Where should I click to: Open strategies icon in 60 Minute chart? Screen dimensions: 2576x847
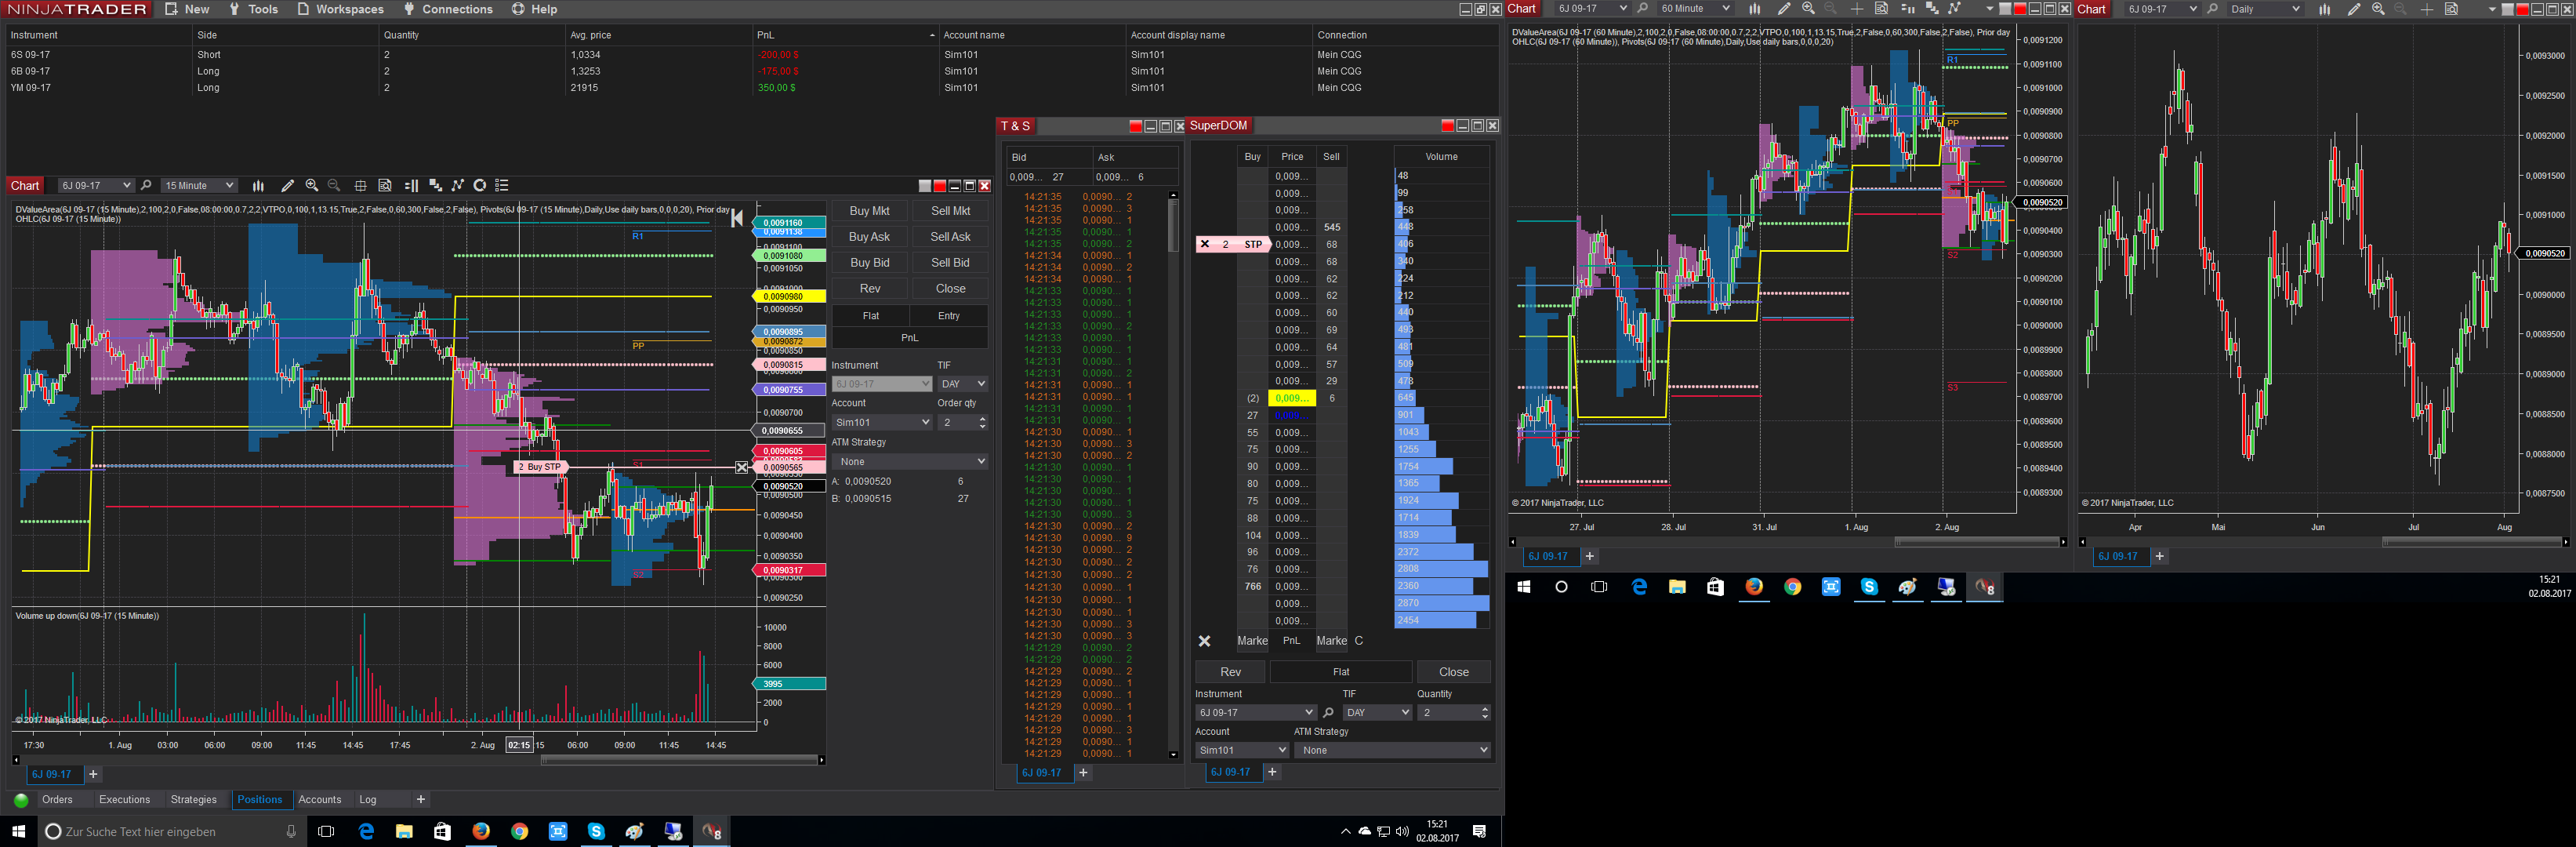[x=1955, y=9]
